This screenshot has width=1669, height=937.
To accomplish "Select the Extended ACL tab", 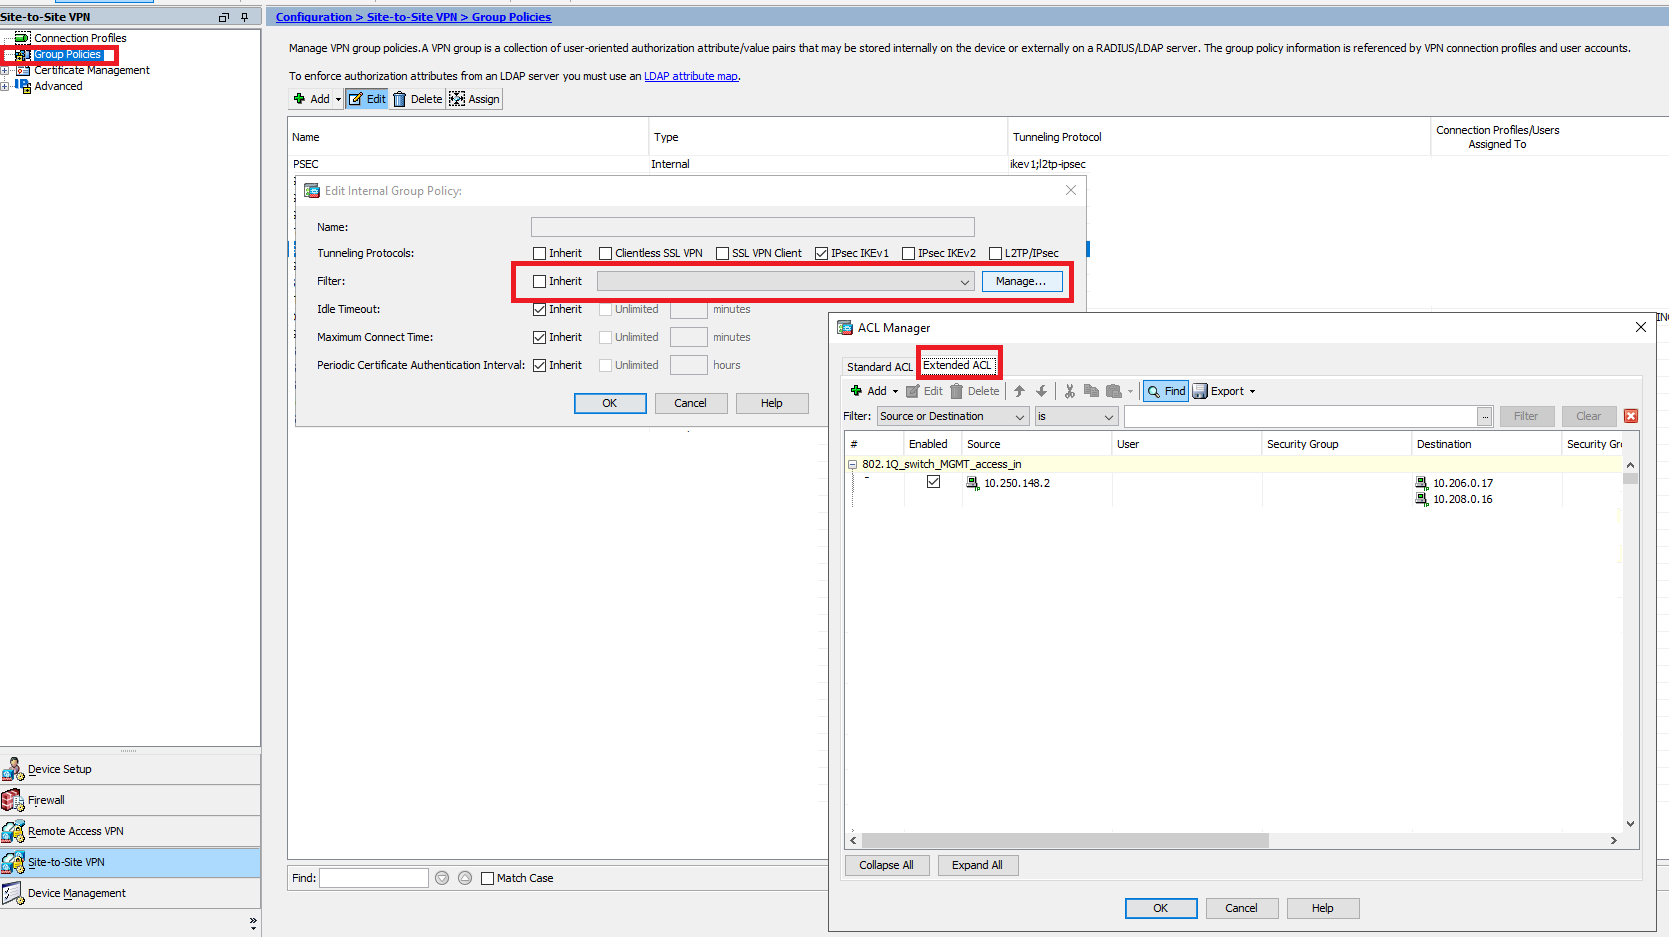I will pos(958,364).
